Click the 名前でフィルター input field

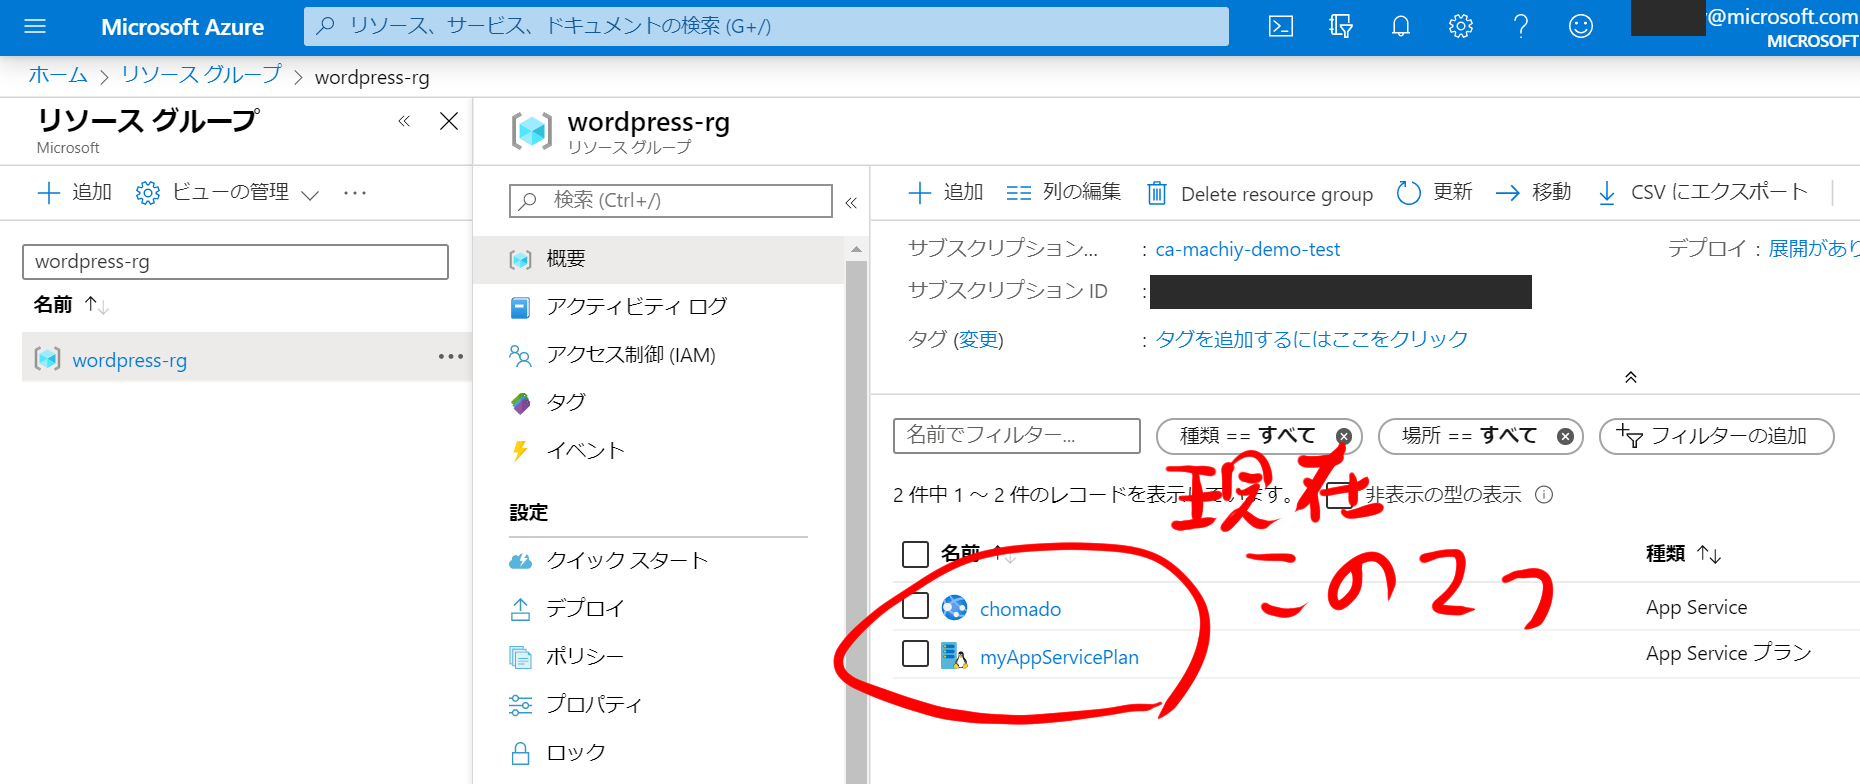(1016, 436)
